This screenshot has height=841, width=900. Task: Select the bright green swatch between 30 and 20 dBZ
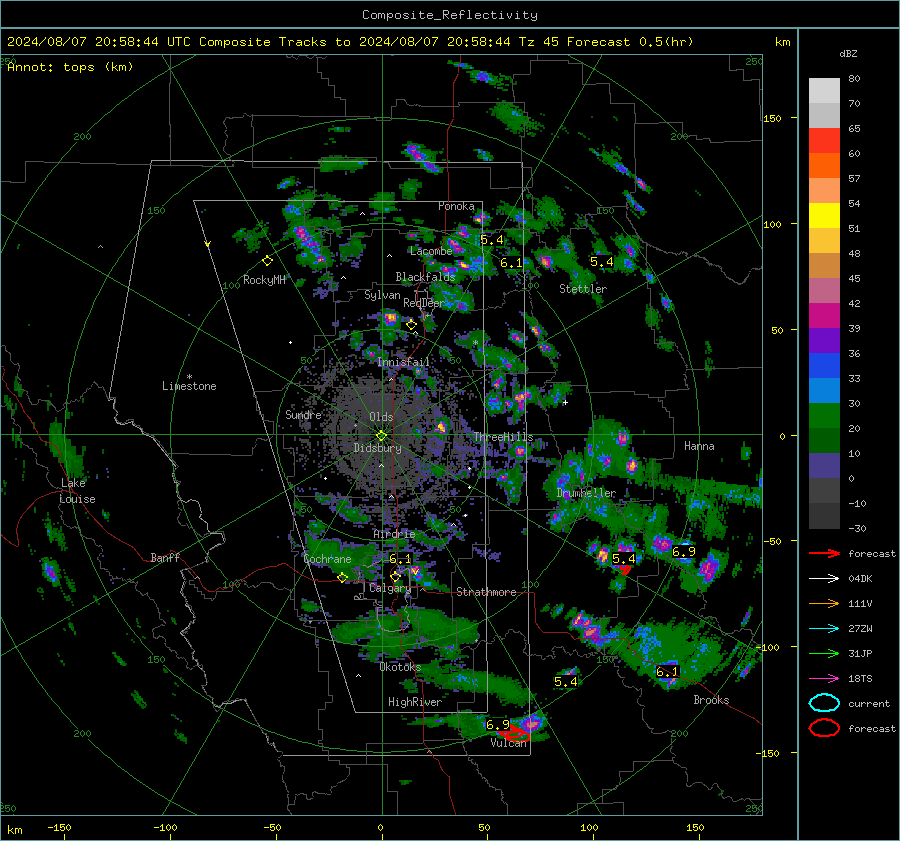[824, 415]
